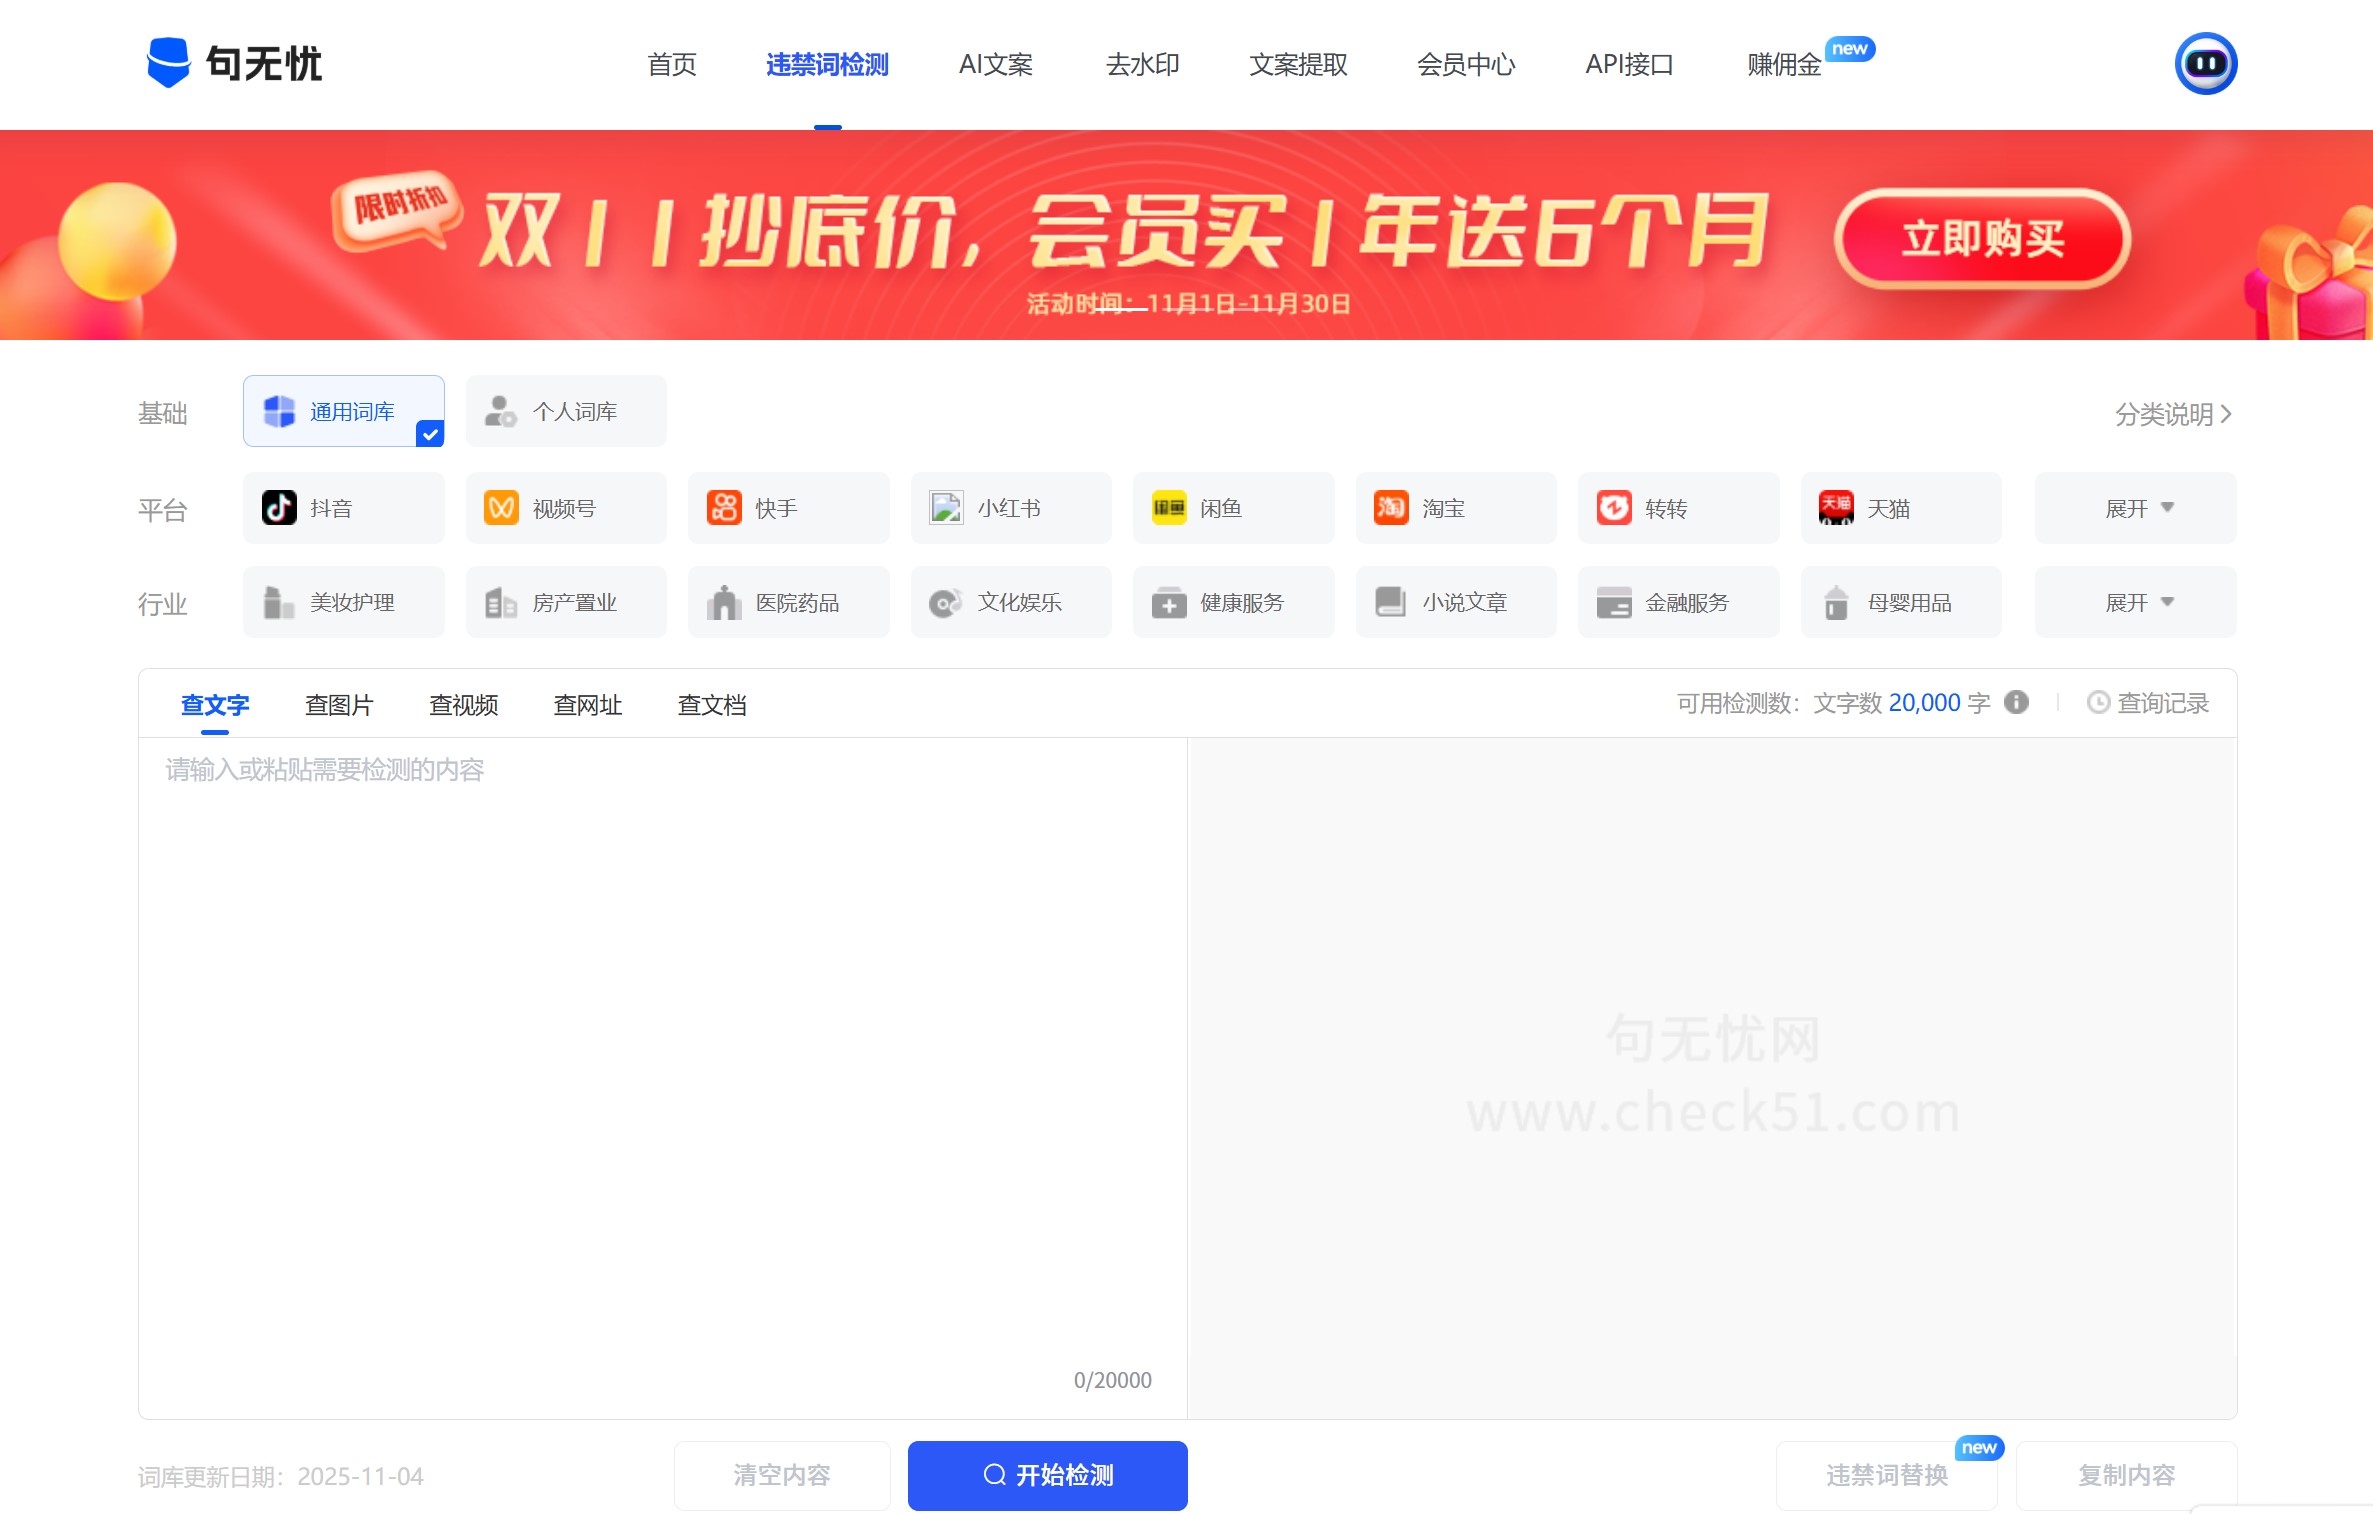The height and width of the screenshot is (1514, 2373).
Task: Open the 会员中心 menu item
Action: [1466, 64]
